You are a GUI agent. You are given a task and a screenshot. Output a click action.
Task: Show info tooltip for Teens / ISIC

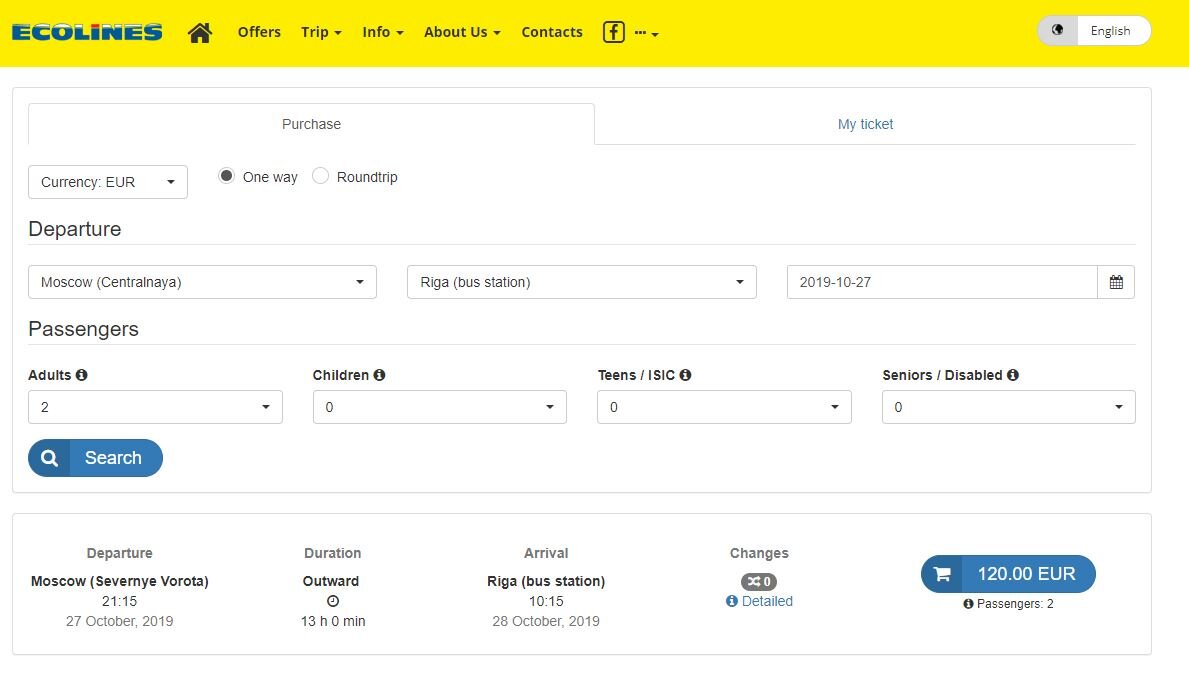click(685, 374)
